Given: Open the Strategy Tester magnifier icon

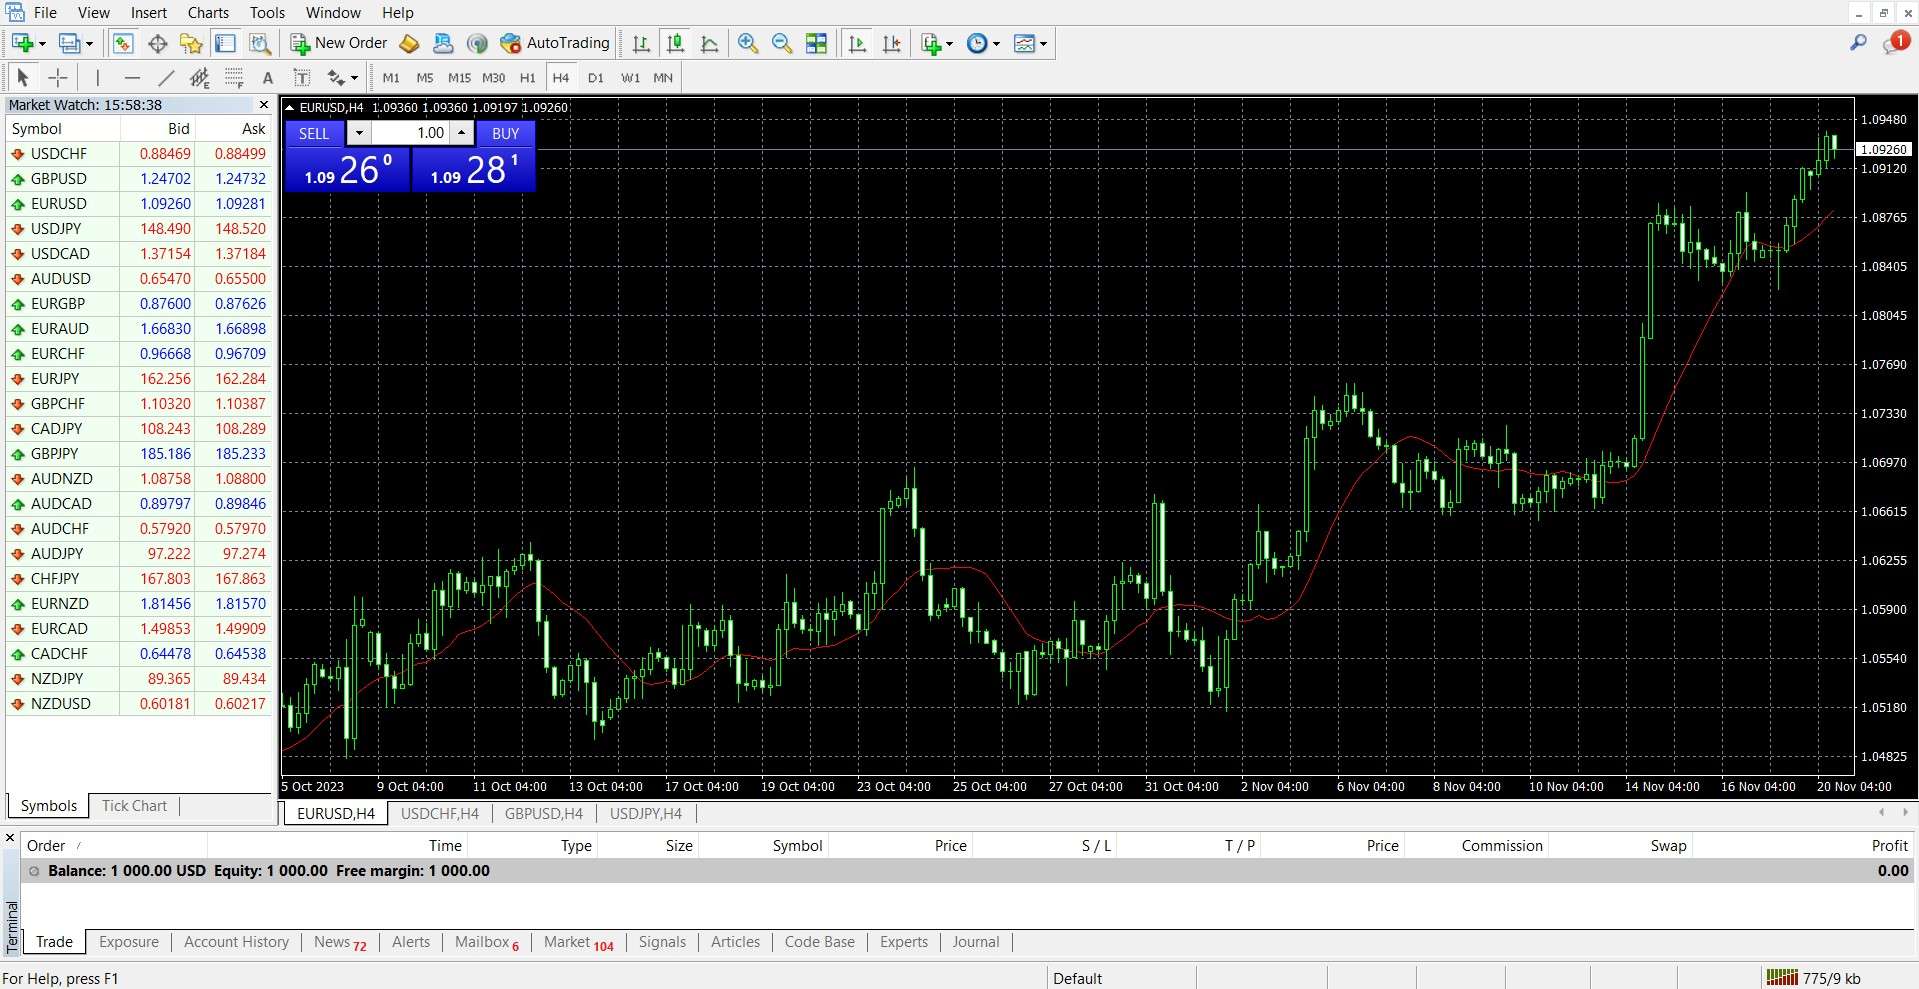Looking at the screenshot, I should pyautogui.click(x=260, y=43).
